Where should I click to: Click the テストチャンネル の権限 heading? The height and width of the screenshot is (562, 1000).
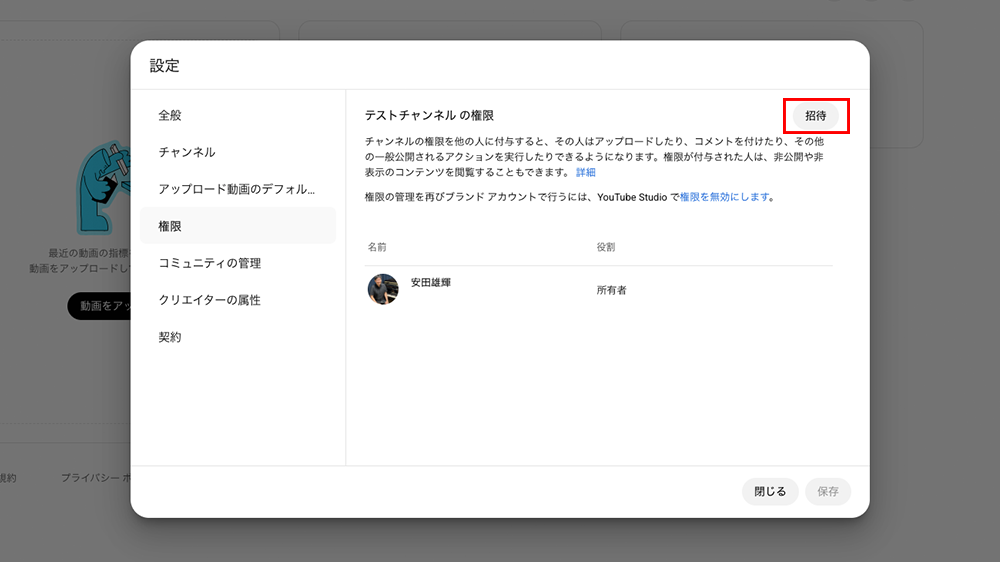[x=429, y=115]
